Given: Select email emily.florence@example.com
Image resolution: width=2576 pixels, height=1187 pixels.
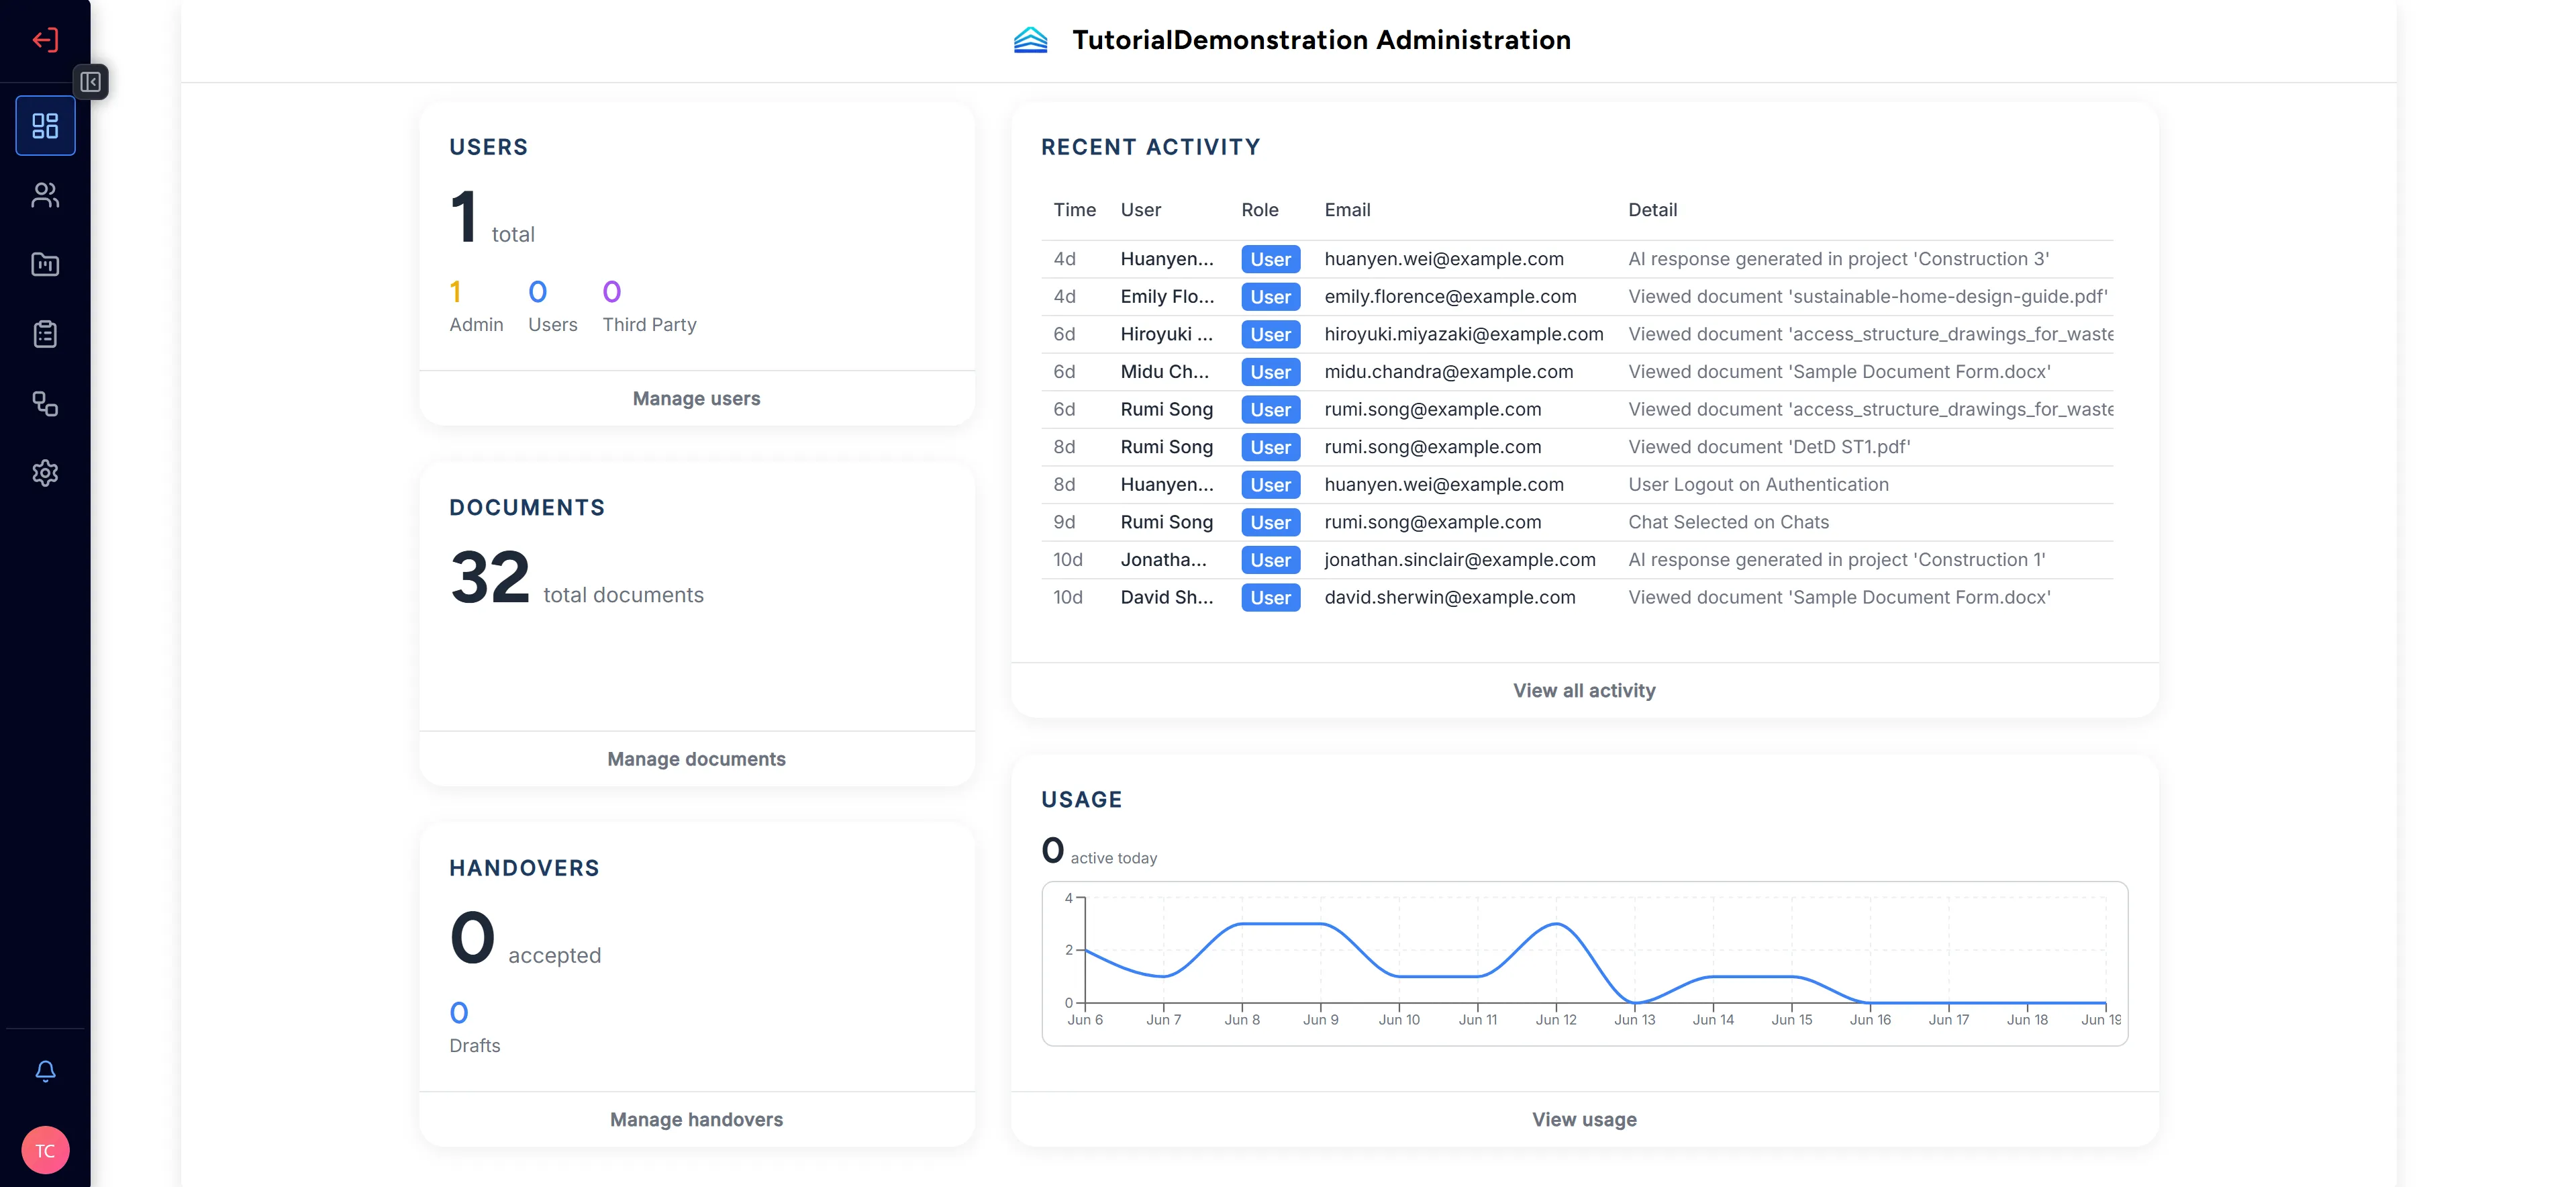Looking at the screenshot, I should click(1450, 297).
